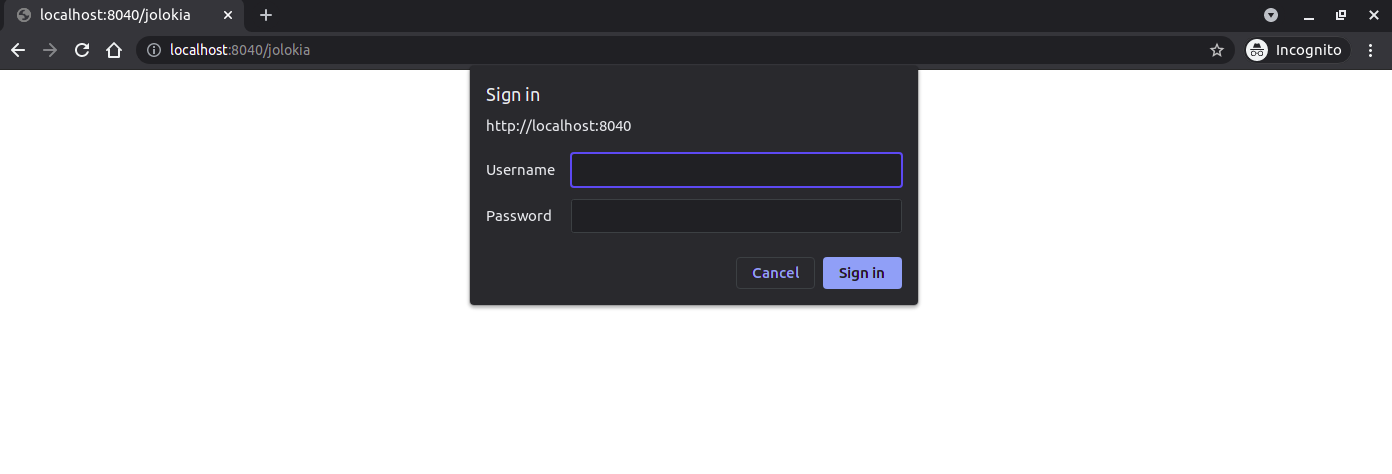Bookmark this page with the star icon

(x=1217, y=50)
